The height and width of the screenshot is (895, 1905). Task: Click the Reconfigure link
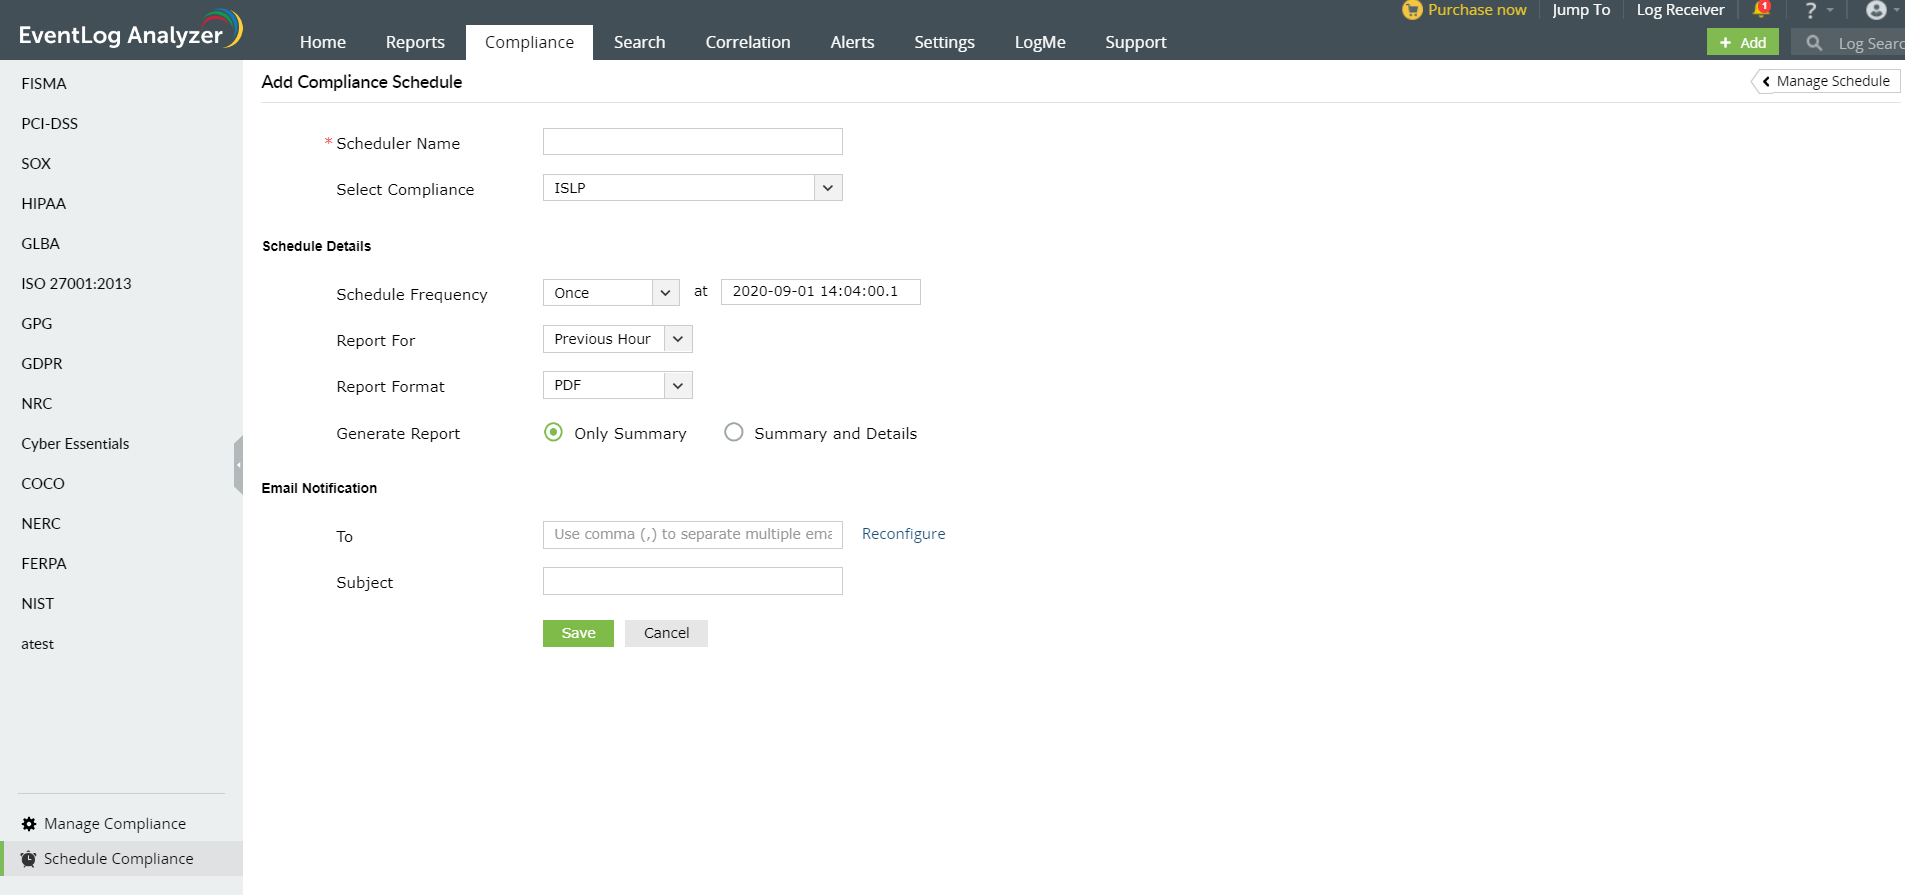point(903,534)
